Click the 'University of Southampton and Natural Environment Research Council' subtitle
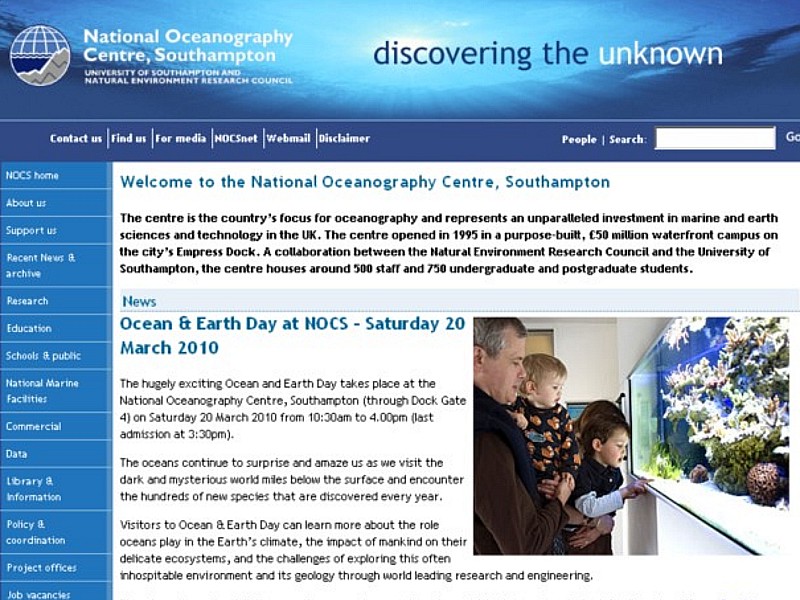The height and width of the screenshot is (600, 800). [188, 77]
